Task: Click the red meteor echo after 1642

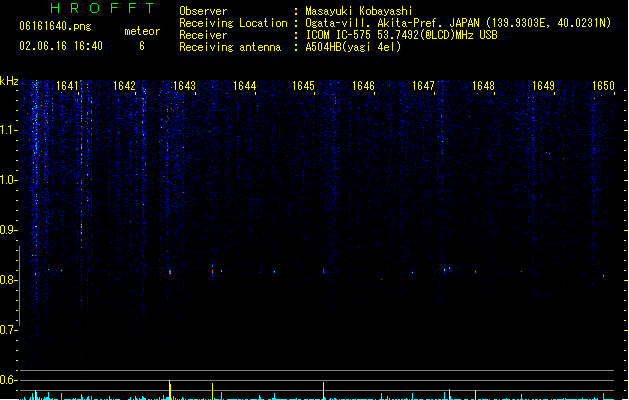Action: [x=170, y=272]
